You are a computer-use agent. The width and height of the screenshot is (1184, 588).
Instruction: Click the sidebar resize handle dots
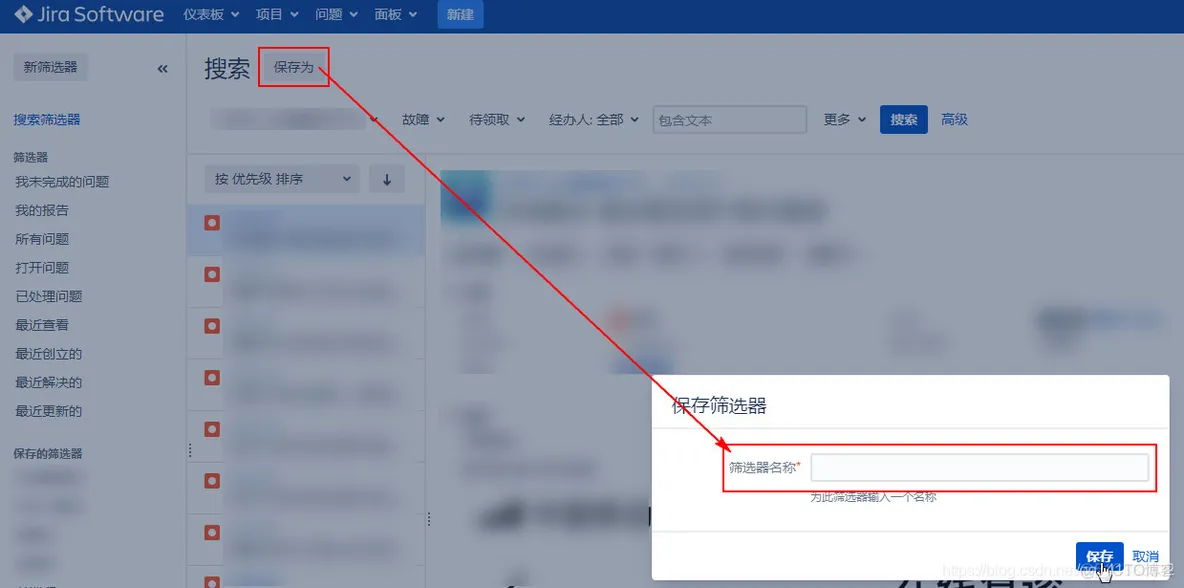(x=190, y=450)
